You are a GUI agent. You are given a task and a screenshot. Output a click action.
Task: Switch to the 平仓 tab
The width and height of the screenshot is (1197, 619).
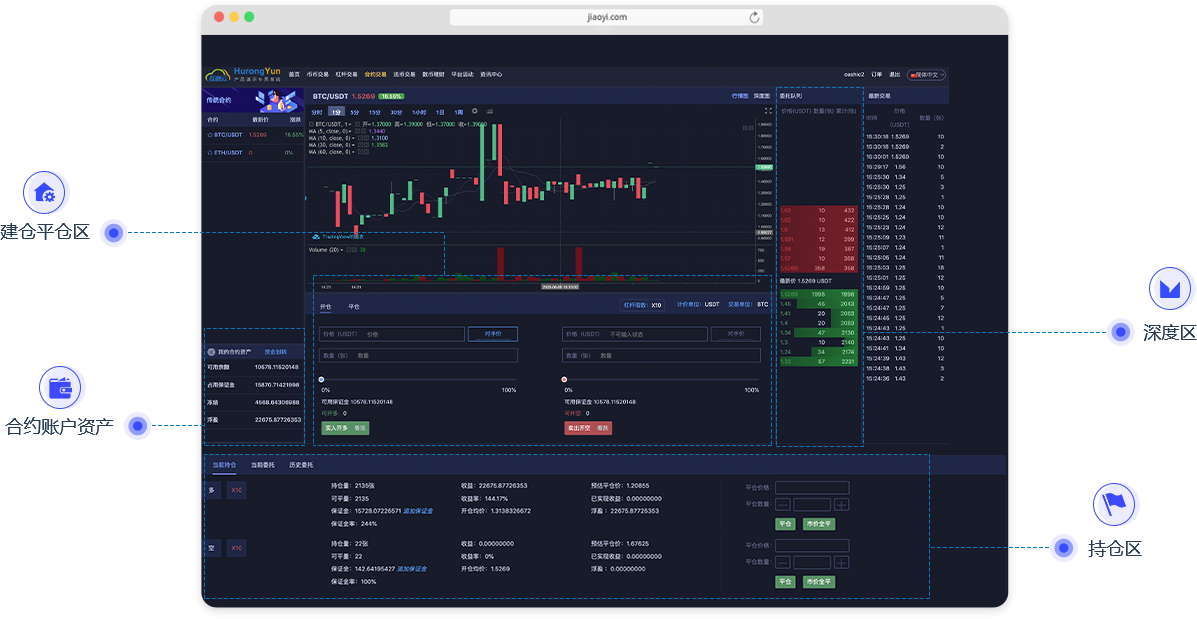[354, 306]
